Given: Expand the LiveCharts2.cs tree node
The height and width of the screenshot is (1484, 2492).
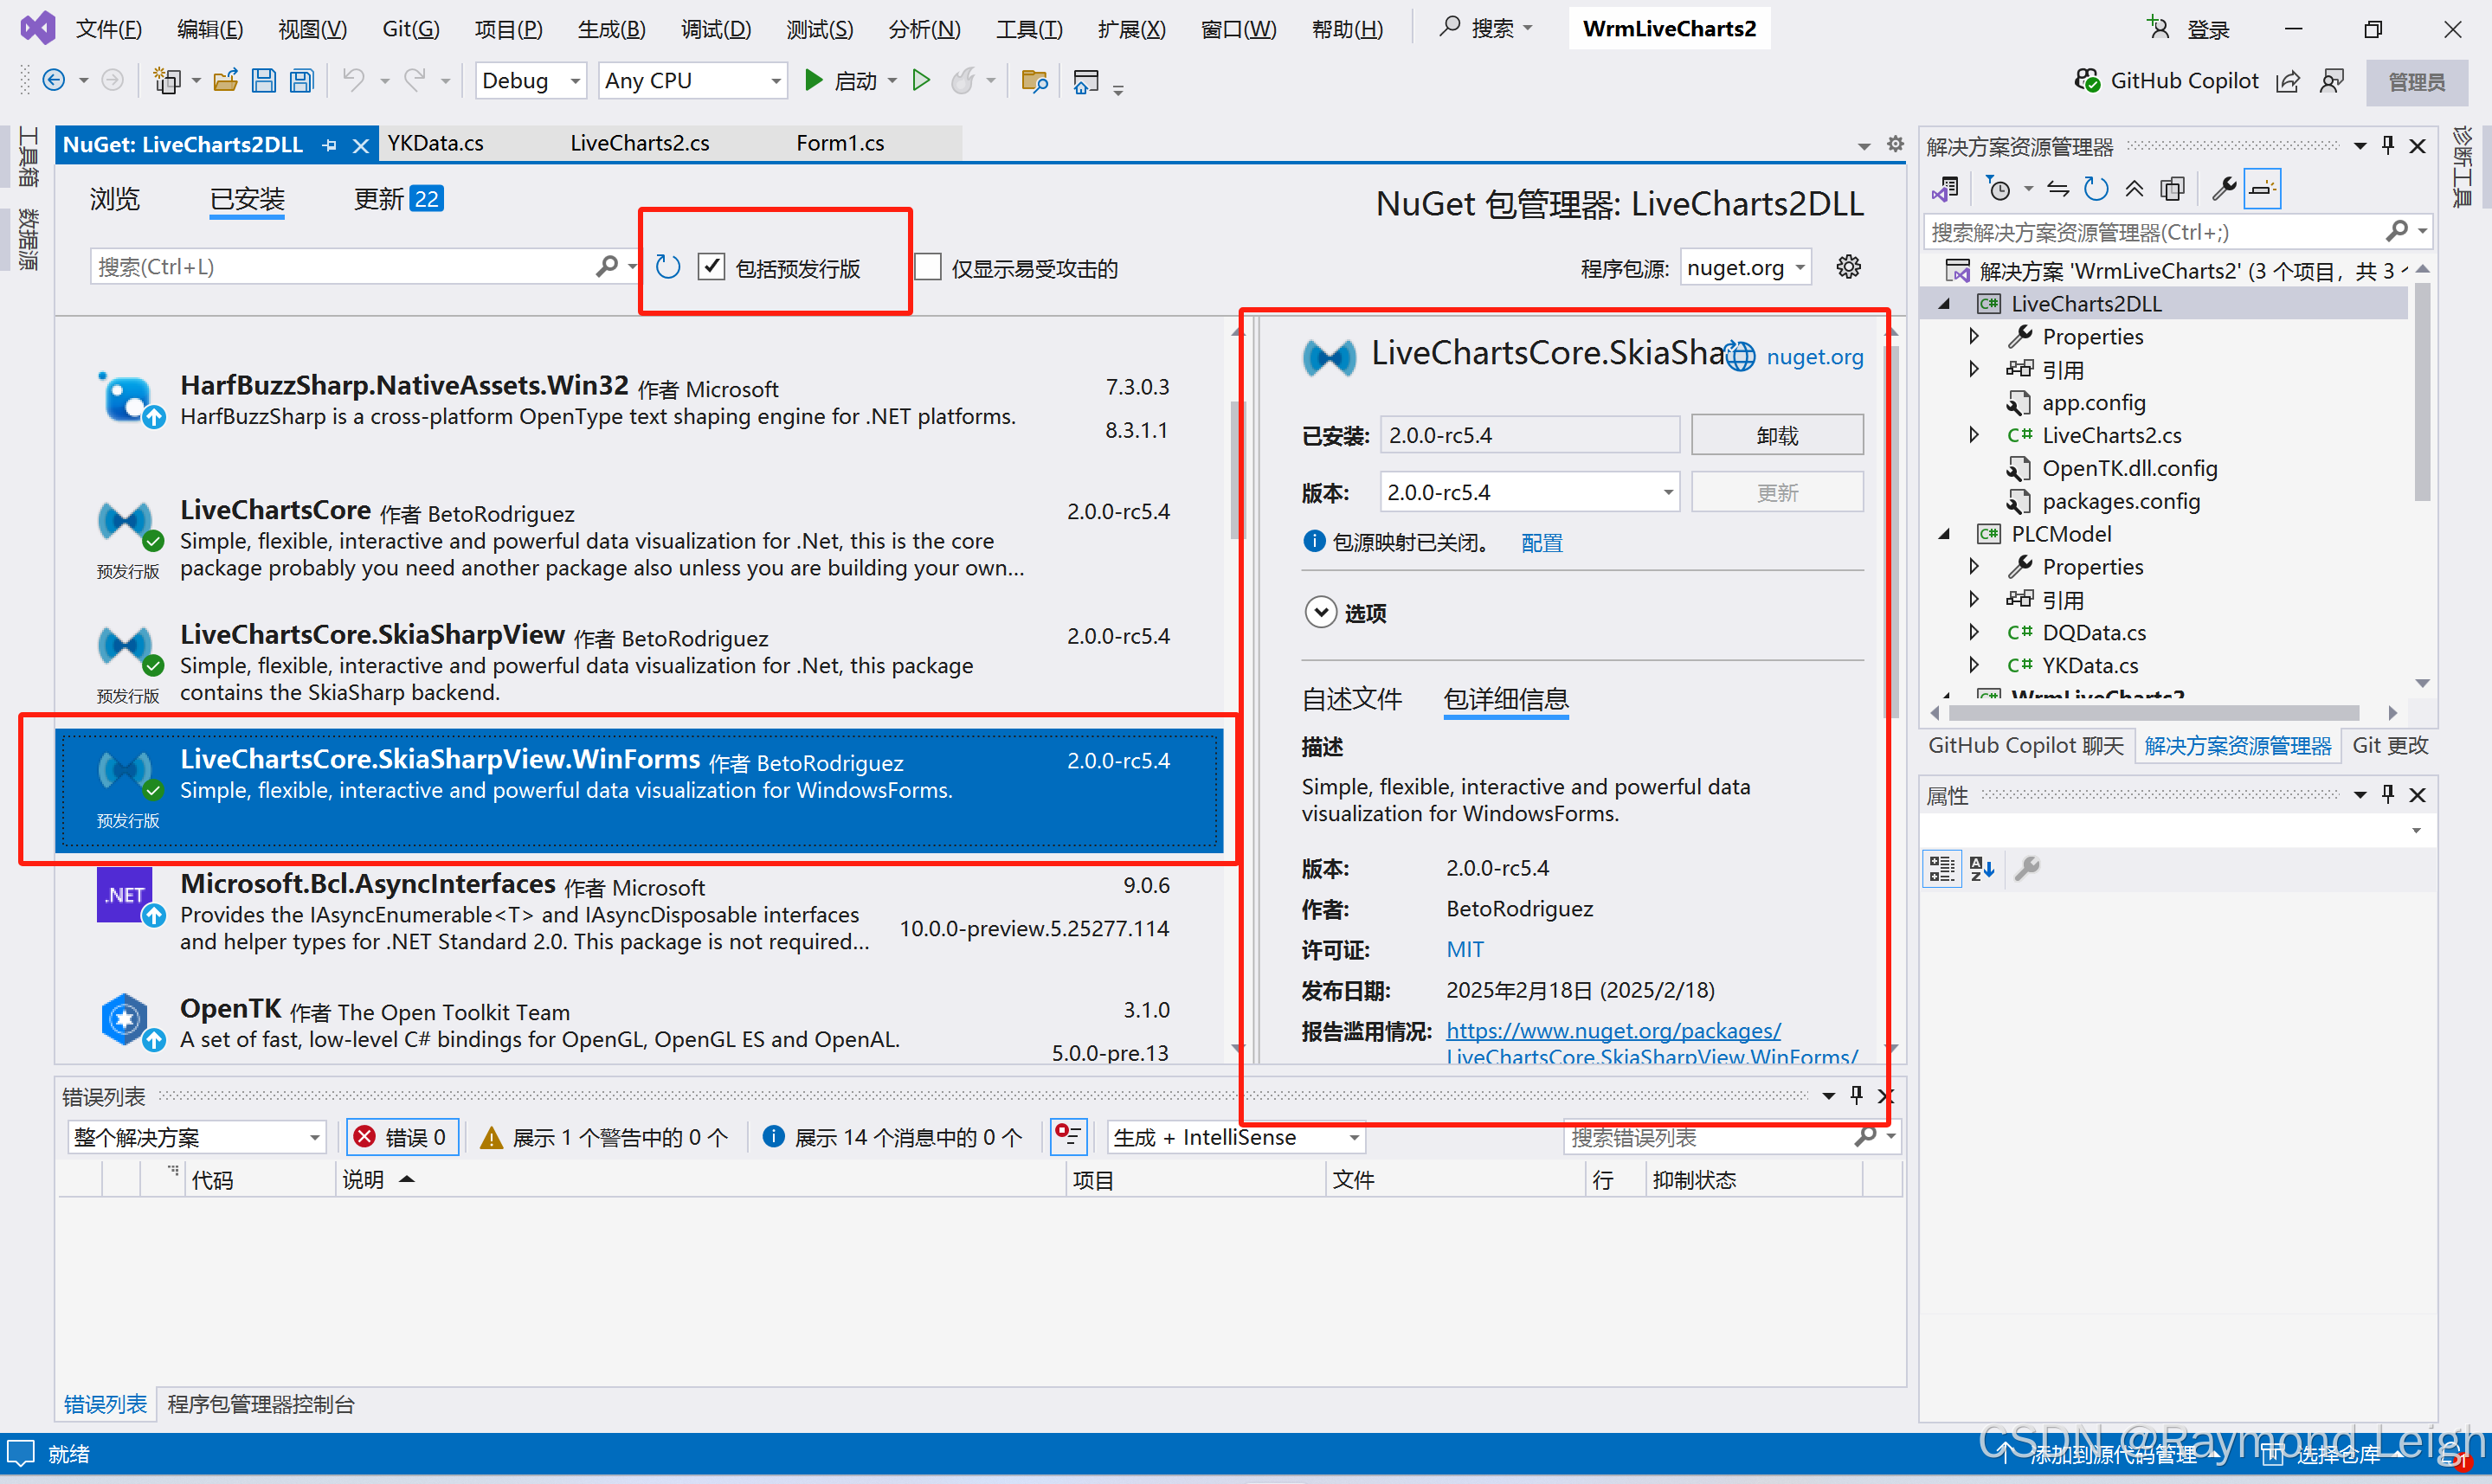Looking at the screenshot, I should [x=1973, y=435].
